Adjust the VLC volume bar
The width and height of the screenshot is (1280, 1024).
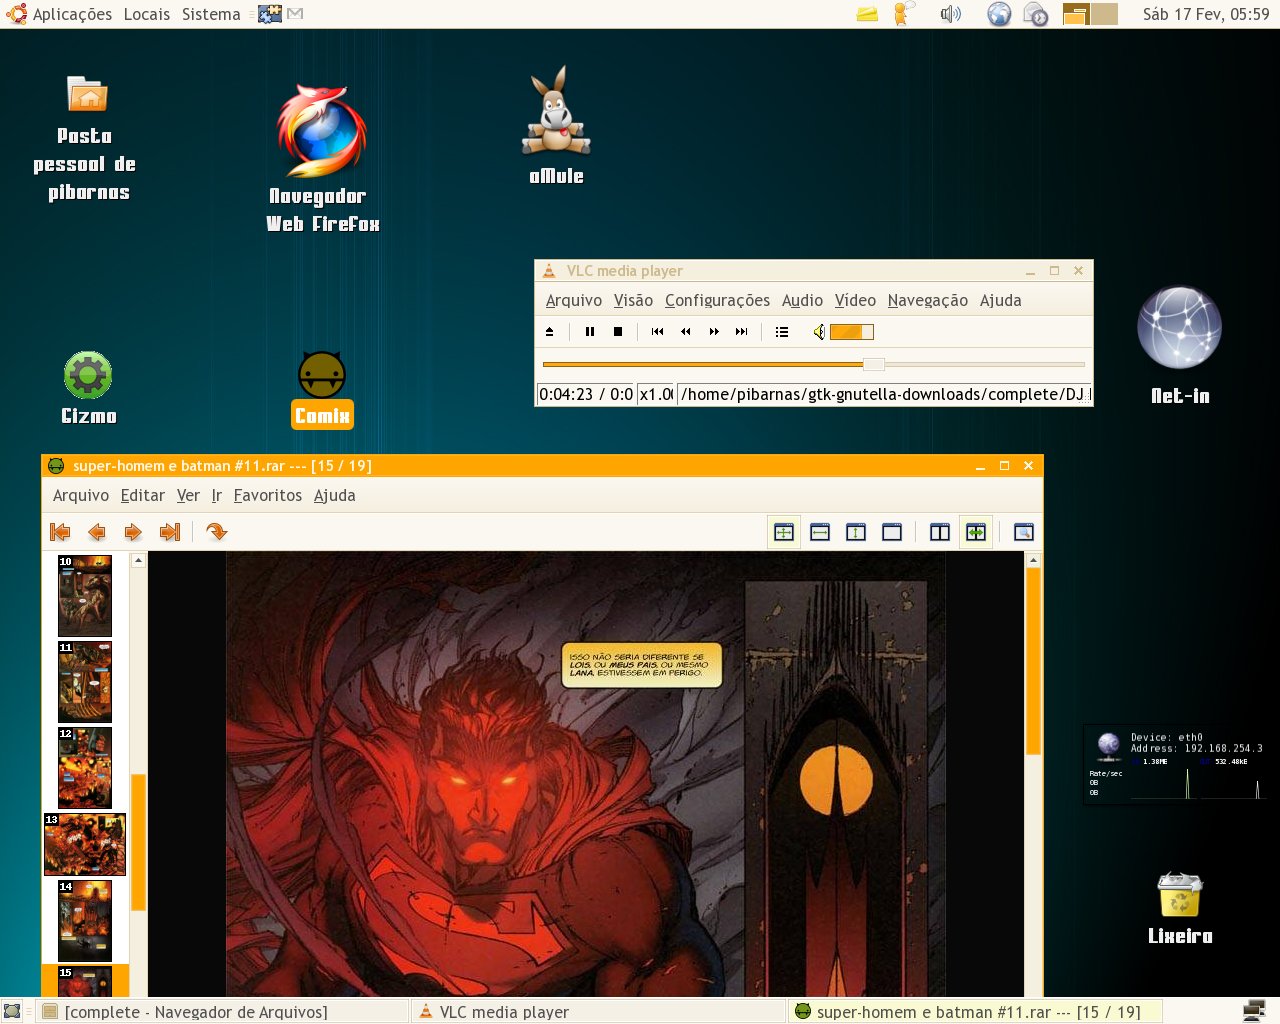coord(852,332)
